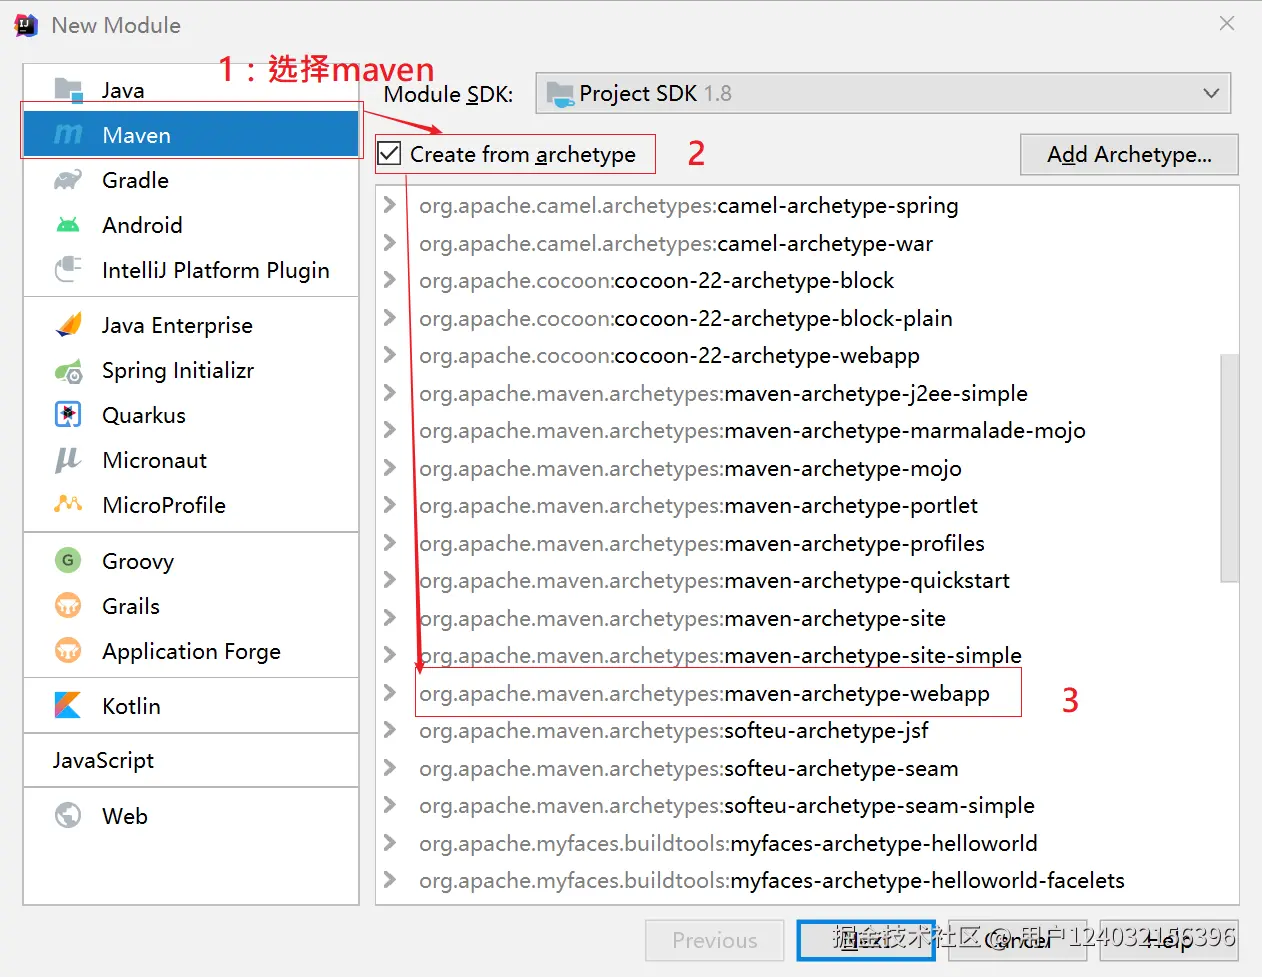Image resolution: width=1262 pixels, height=977 pixels.
Task: Click the Kotlin K icon
Action: (x=68, y=706)
